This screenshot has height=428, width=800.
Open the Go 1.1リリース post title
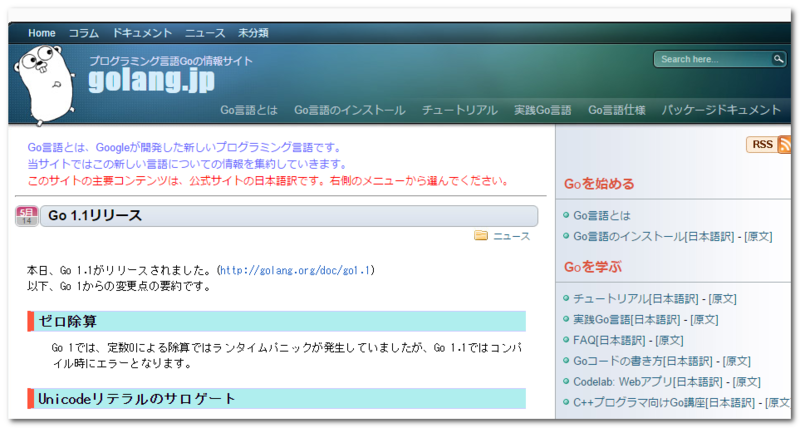pos(95,216)
